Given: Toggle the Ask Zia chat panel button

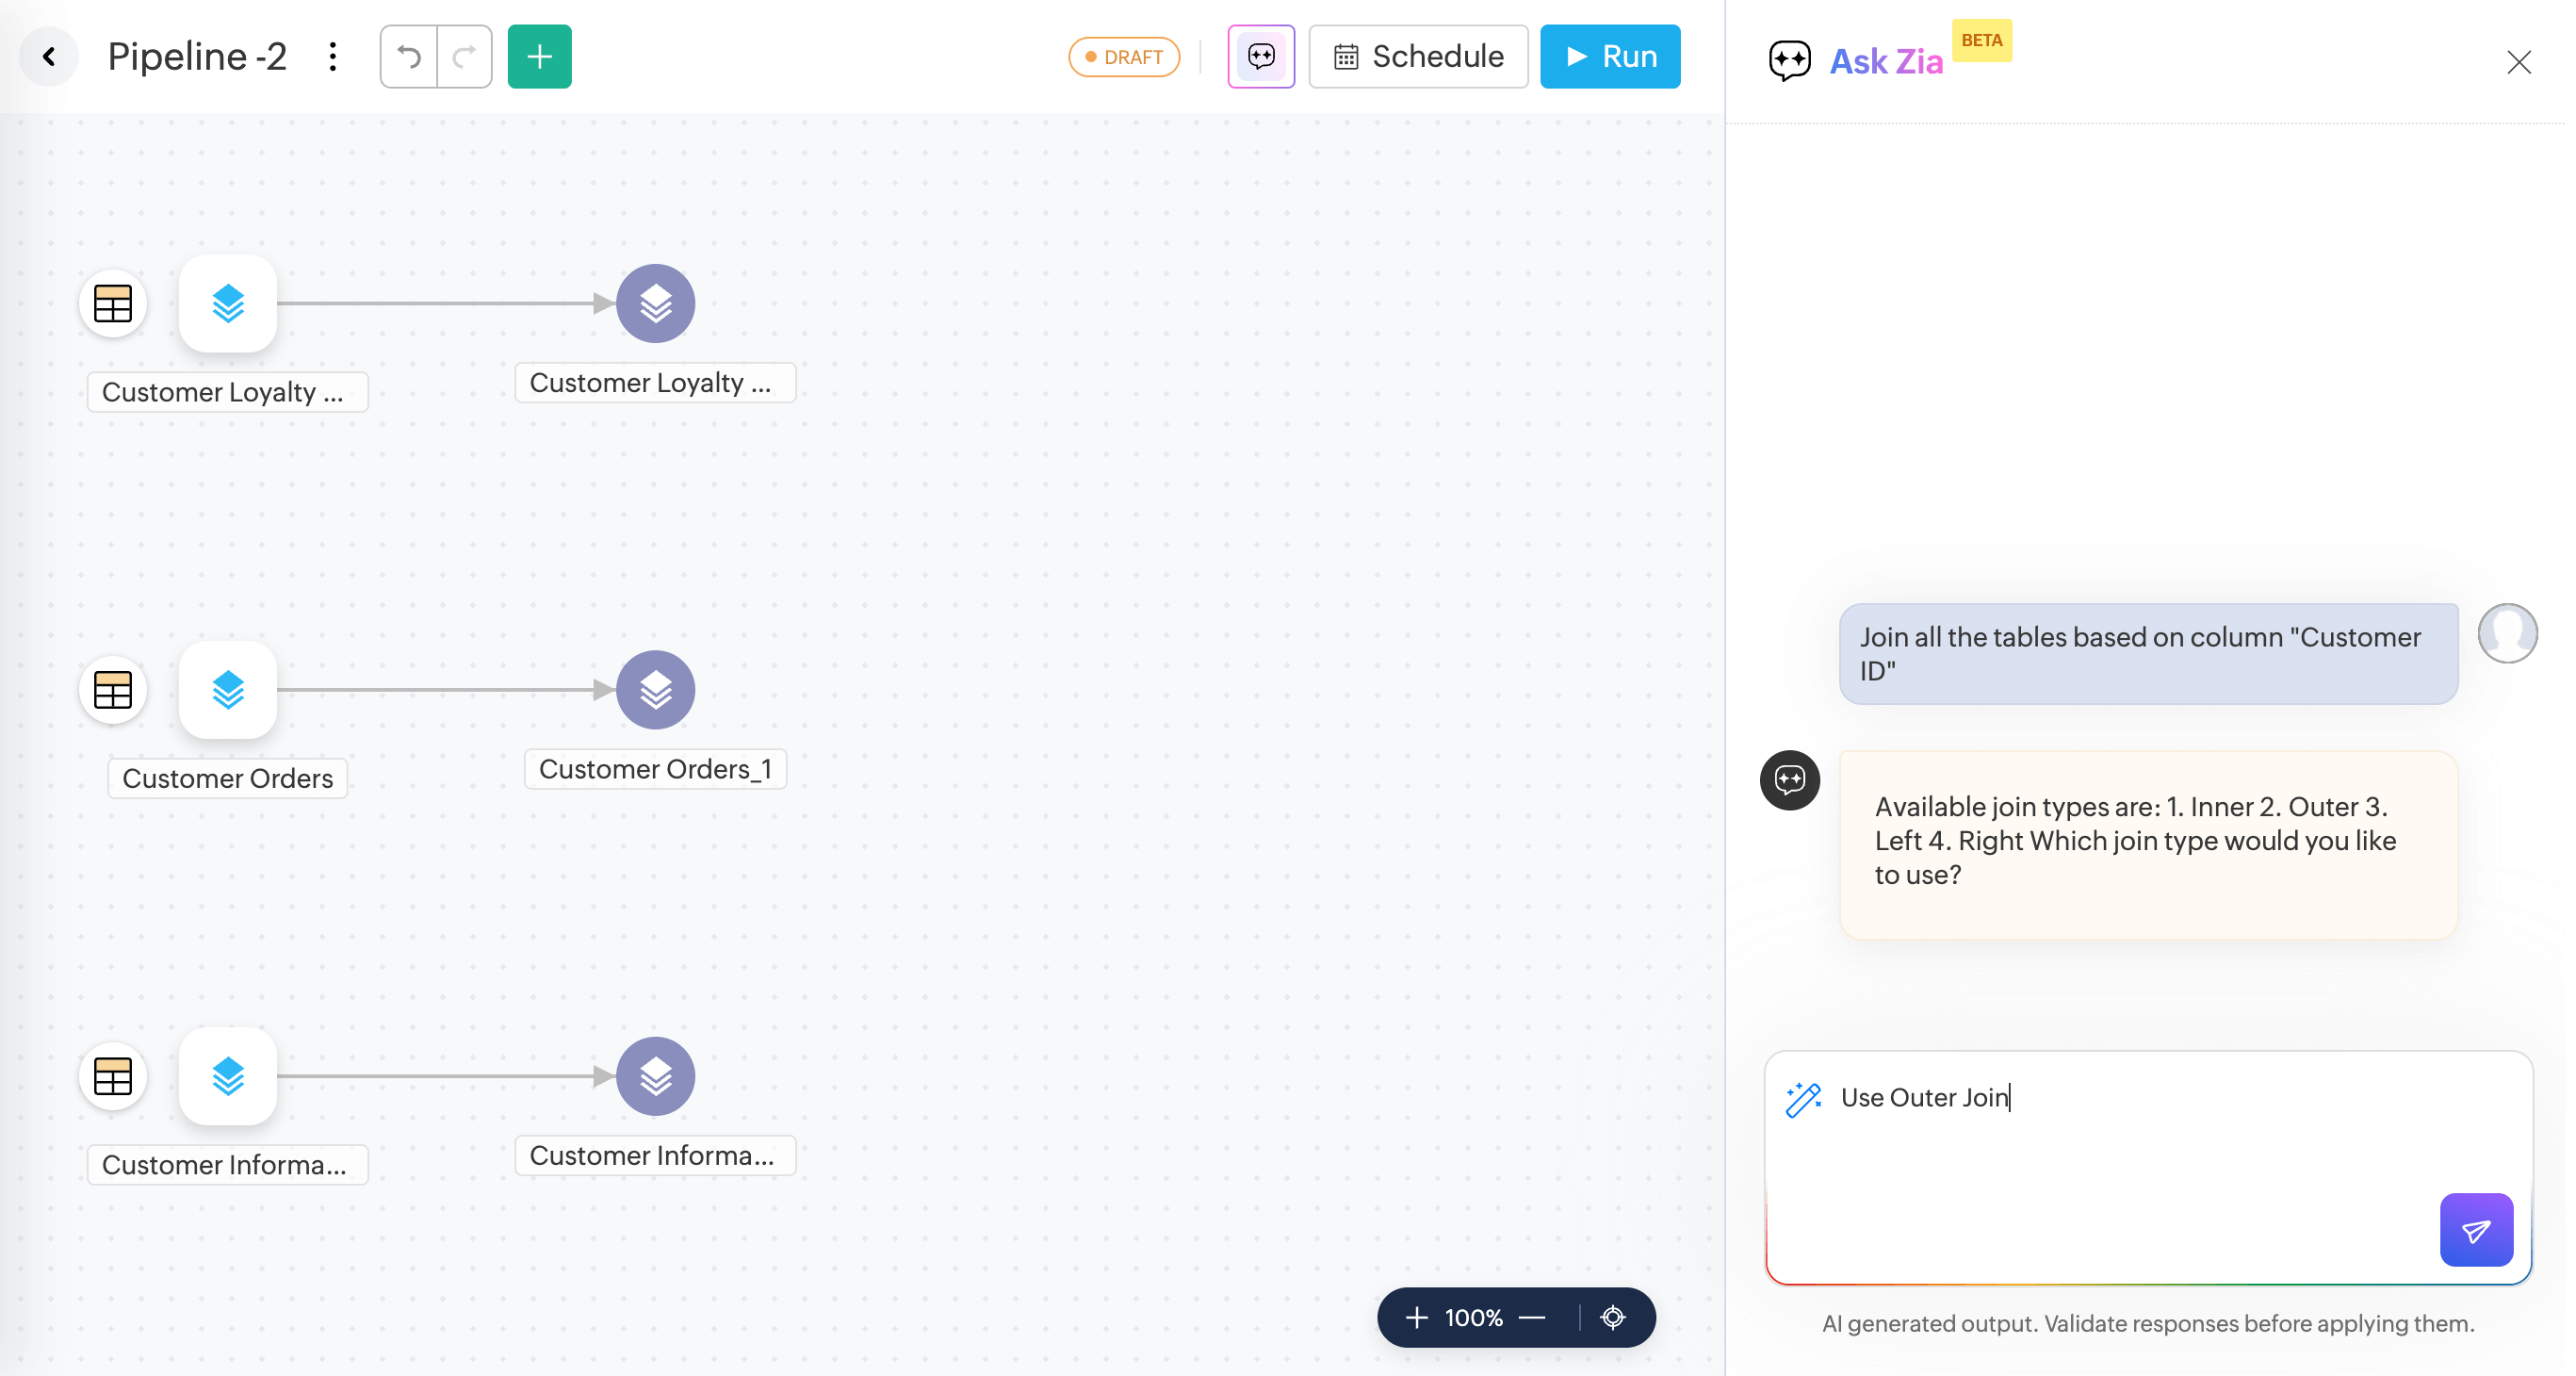Looking at the screenshot, I should [x=1261, y=57].
